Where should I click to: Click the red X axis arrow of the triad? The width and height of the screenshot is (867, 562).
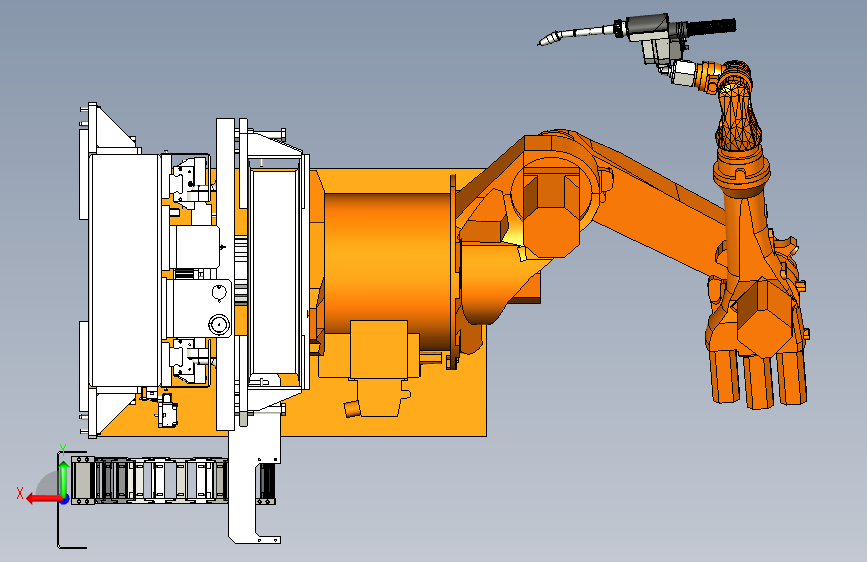pos(43,499)
